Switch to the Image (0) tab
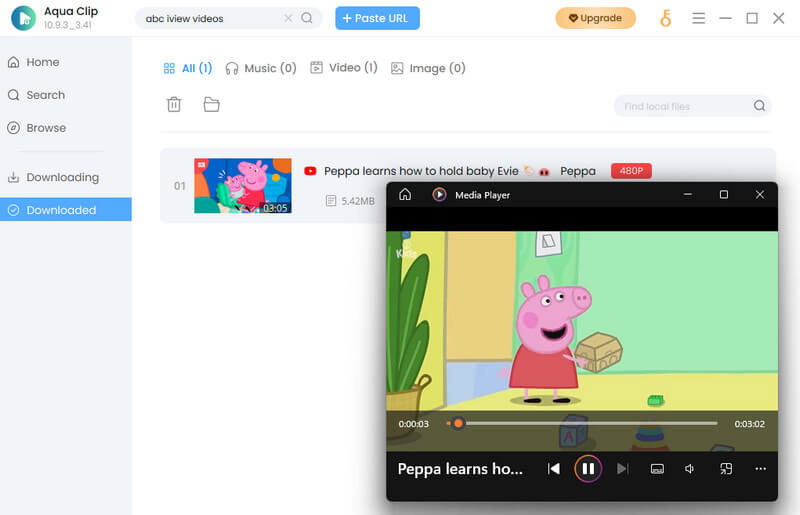Image resolution: width=800 pixels, height=515 pixels. point(428,68)
